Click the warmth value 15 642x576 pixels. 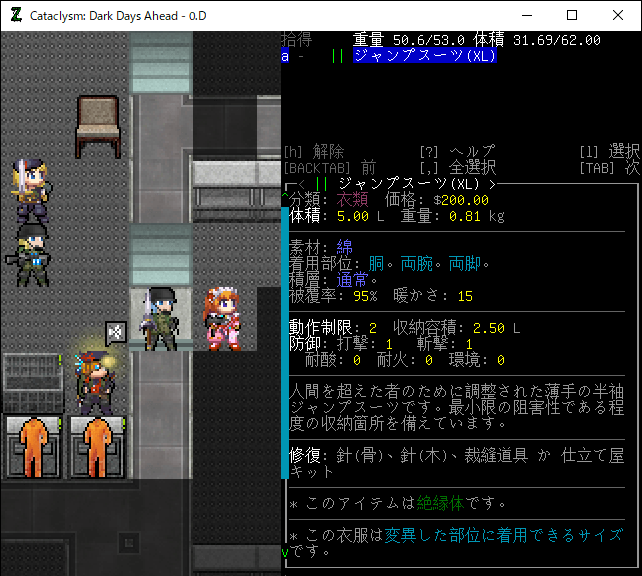point(465,296)
